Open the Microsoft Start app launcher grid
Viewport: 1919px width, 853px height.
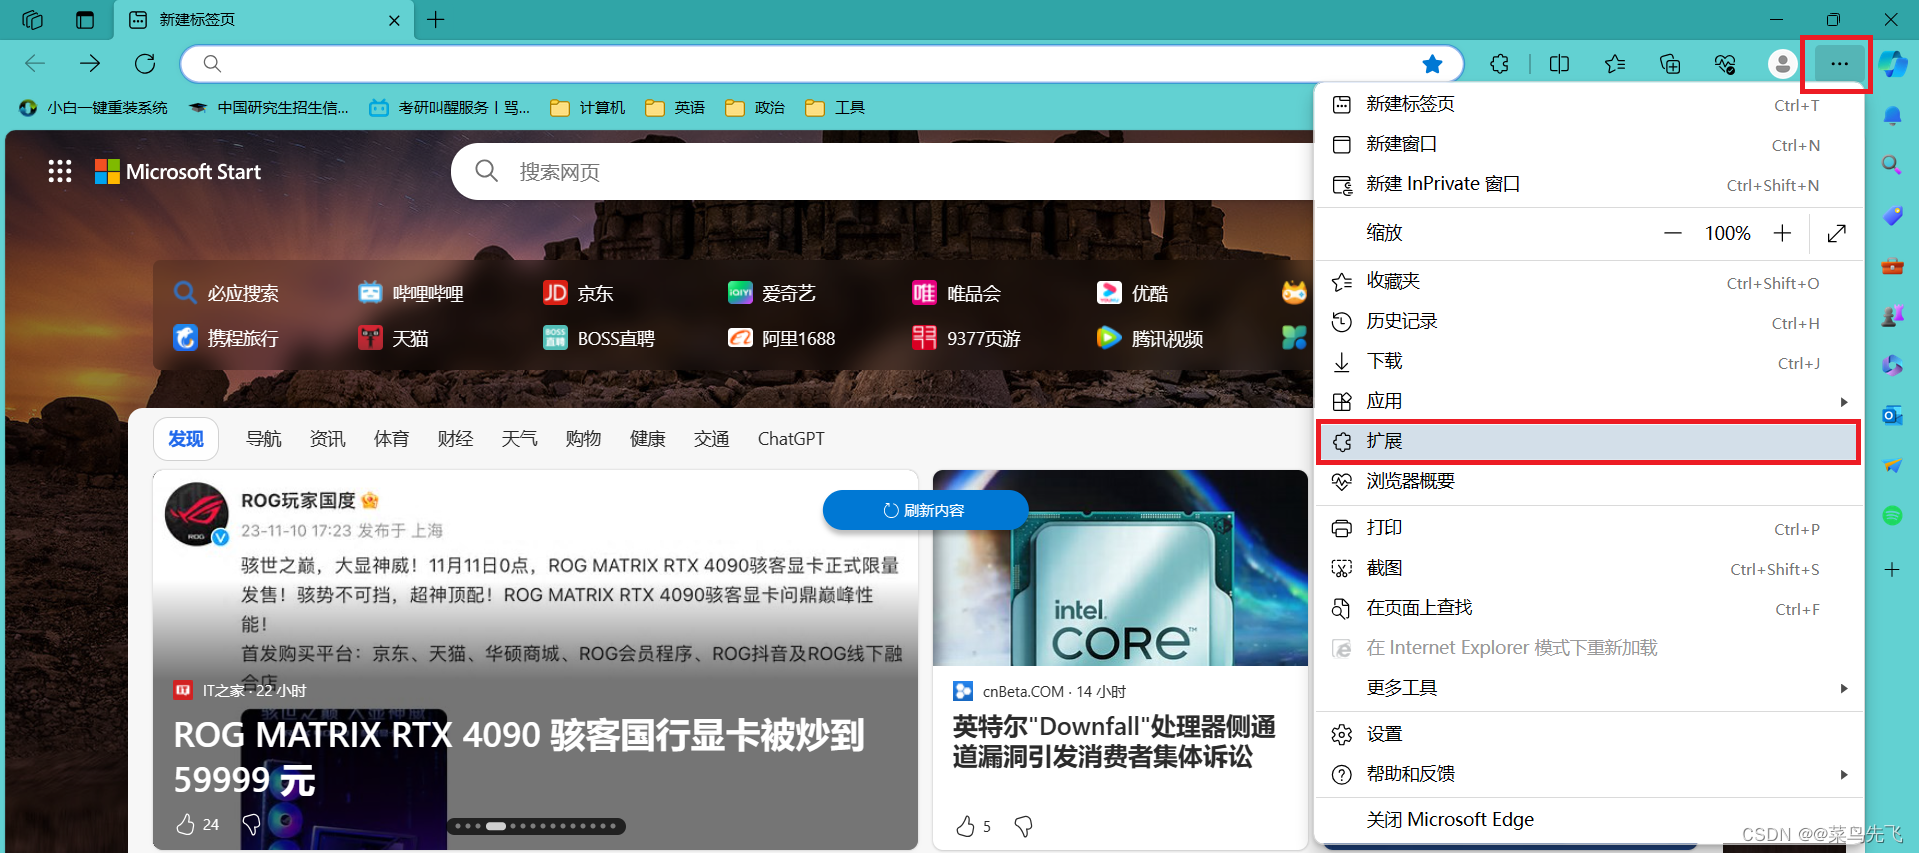click(60, 171)
